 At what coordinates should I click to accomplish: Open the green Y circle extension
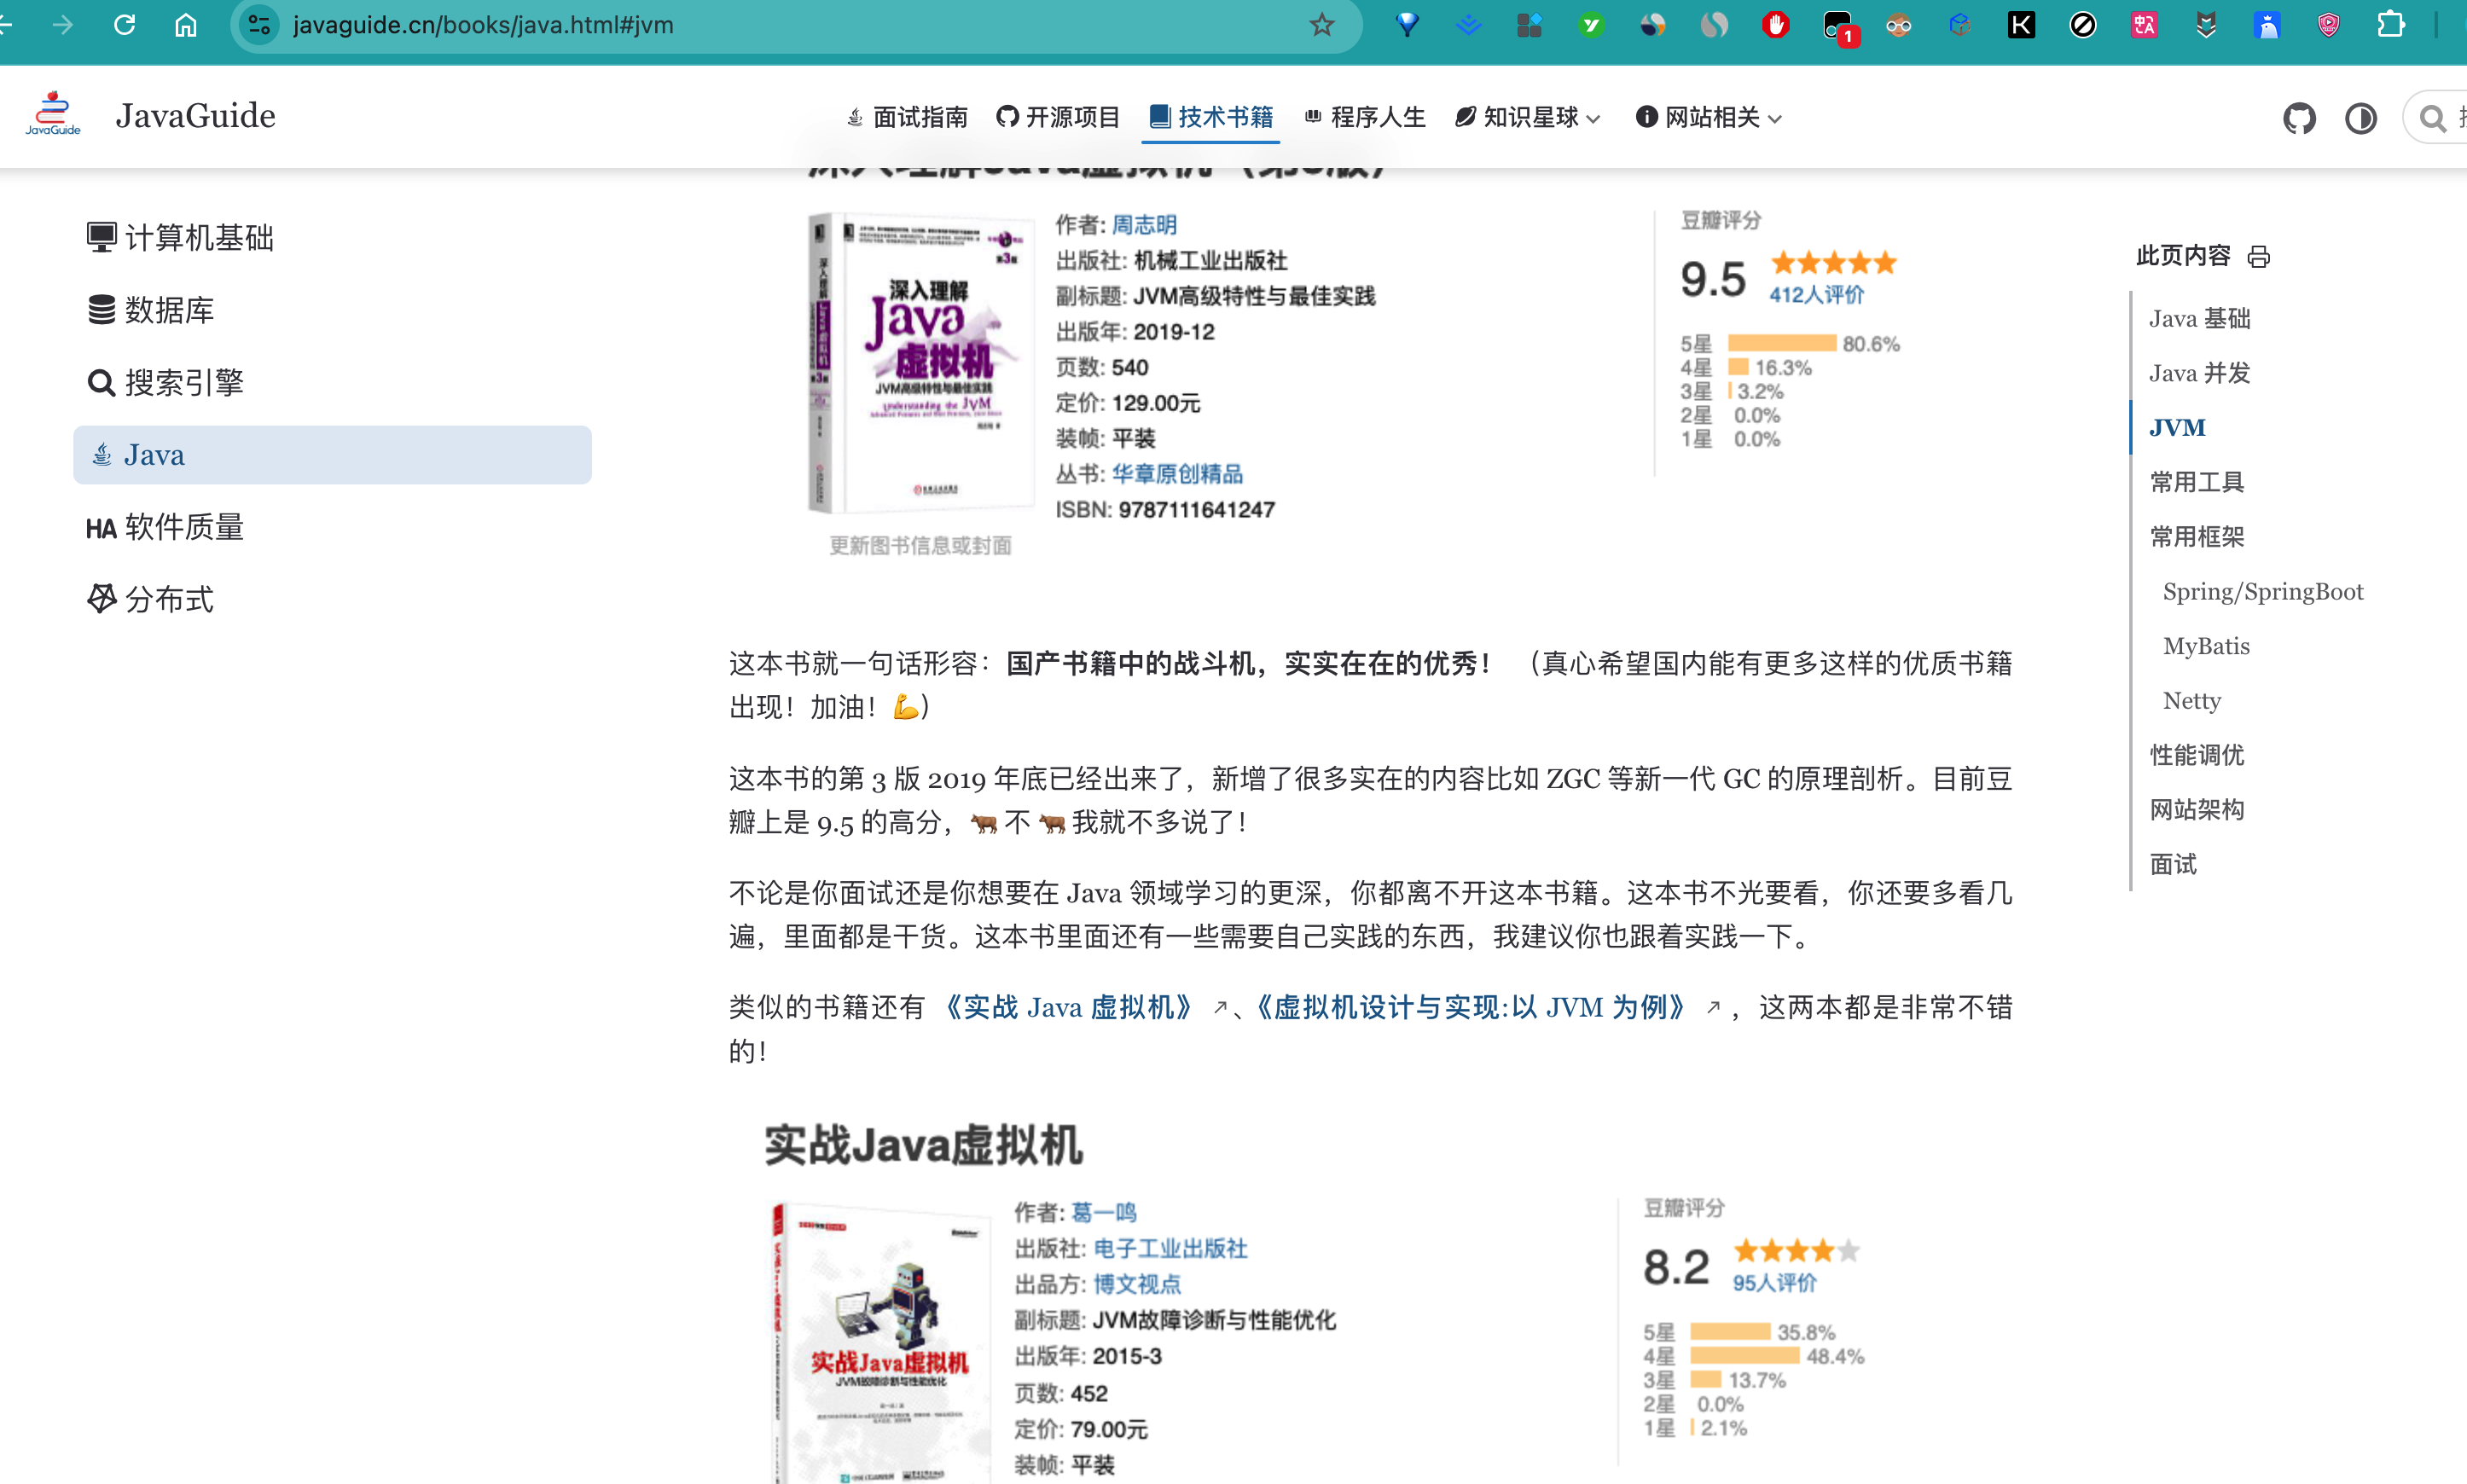pos(1591,25)
